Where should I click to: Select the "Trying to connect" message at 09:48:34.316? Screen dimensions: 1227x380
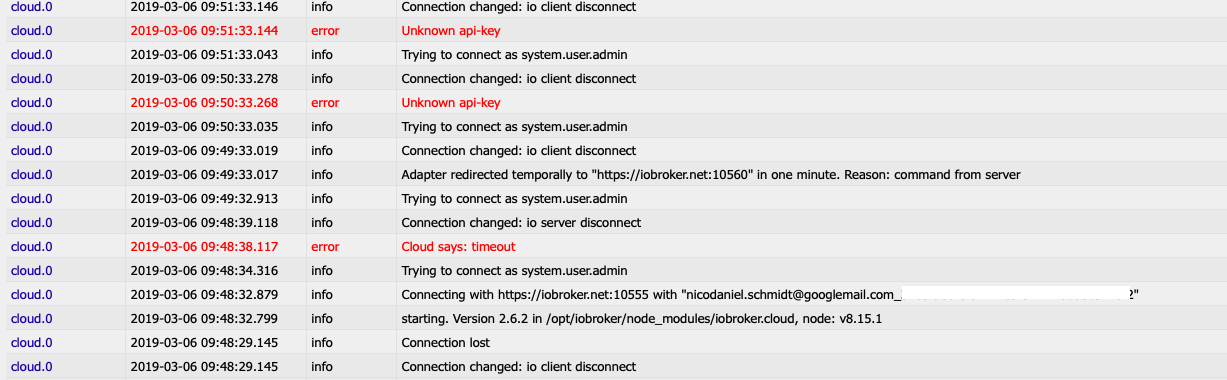[x=514, y=271]
